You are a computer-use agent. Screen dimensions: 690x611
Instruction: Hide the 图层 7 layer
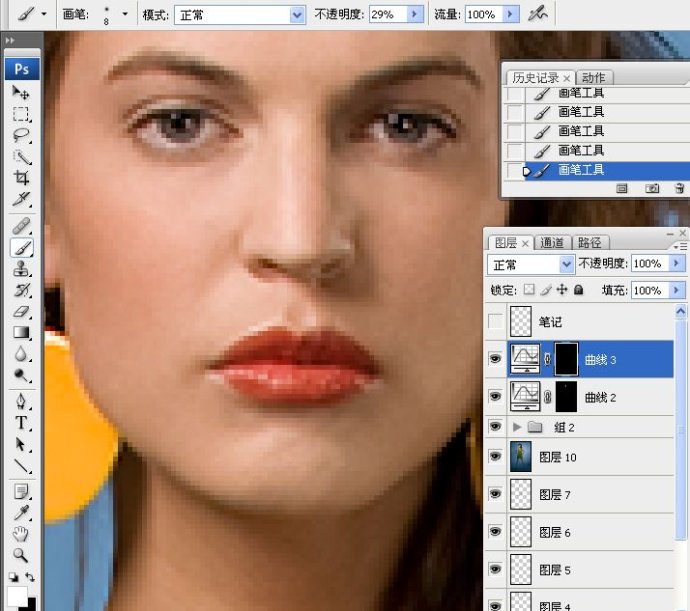(x=495, y=494)
